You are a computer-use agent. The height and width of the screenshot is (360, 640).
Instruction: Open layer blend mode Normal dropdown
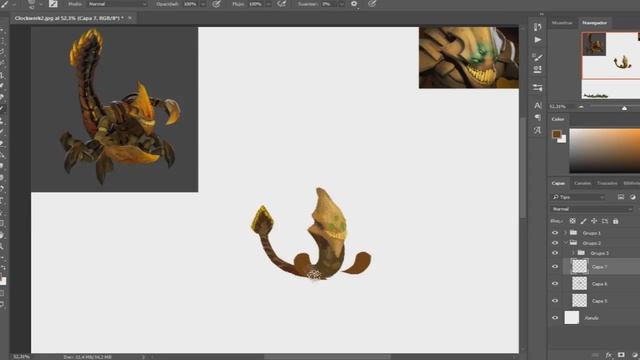coord(592,209)
